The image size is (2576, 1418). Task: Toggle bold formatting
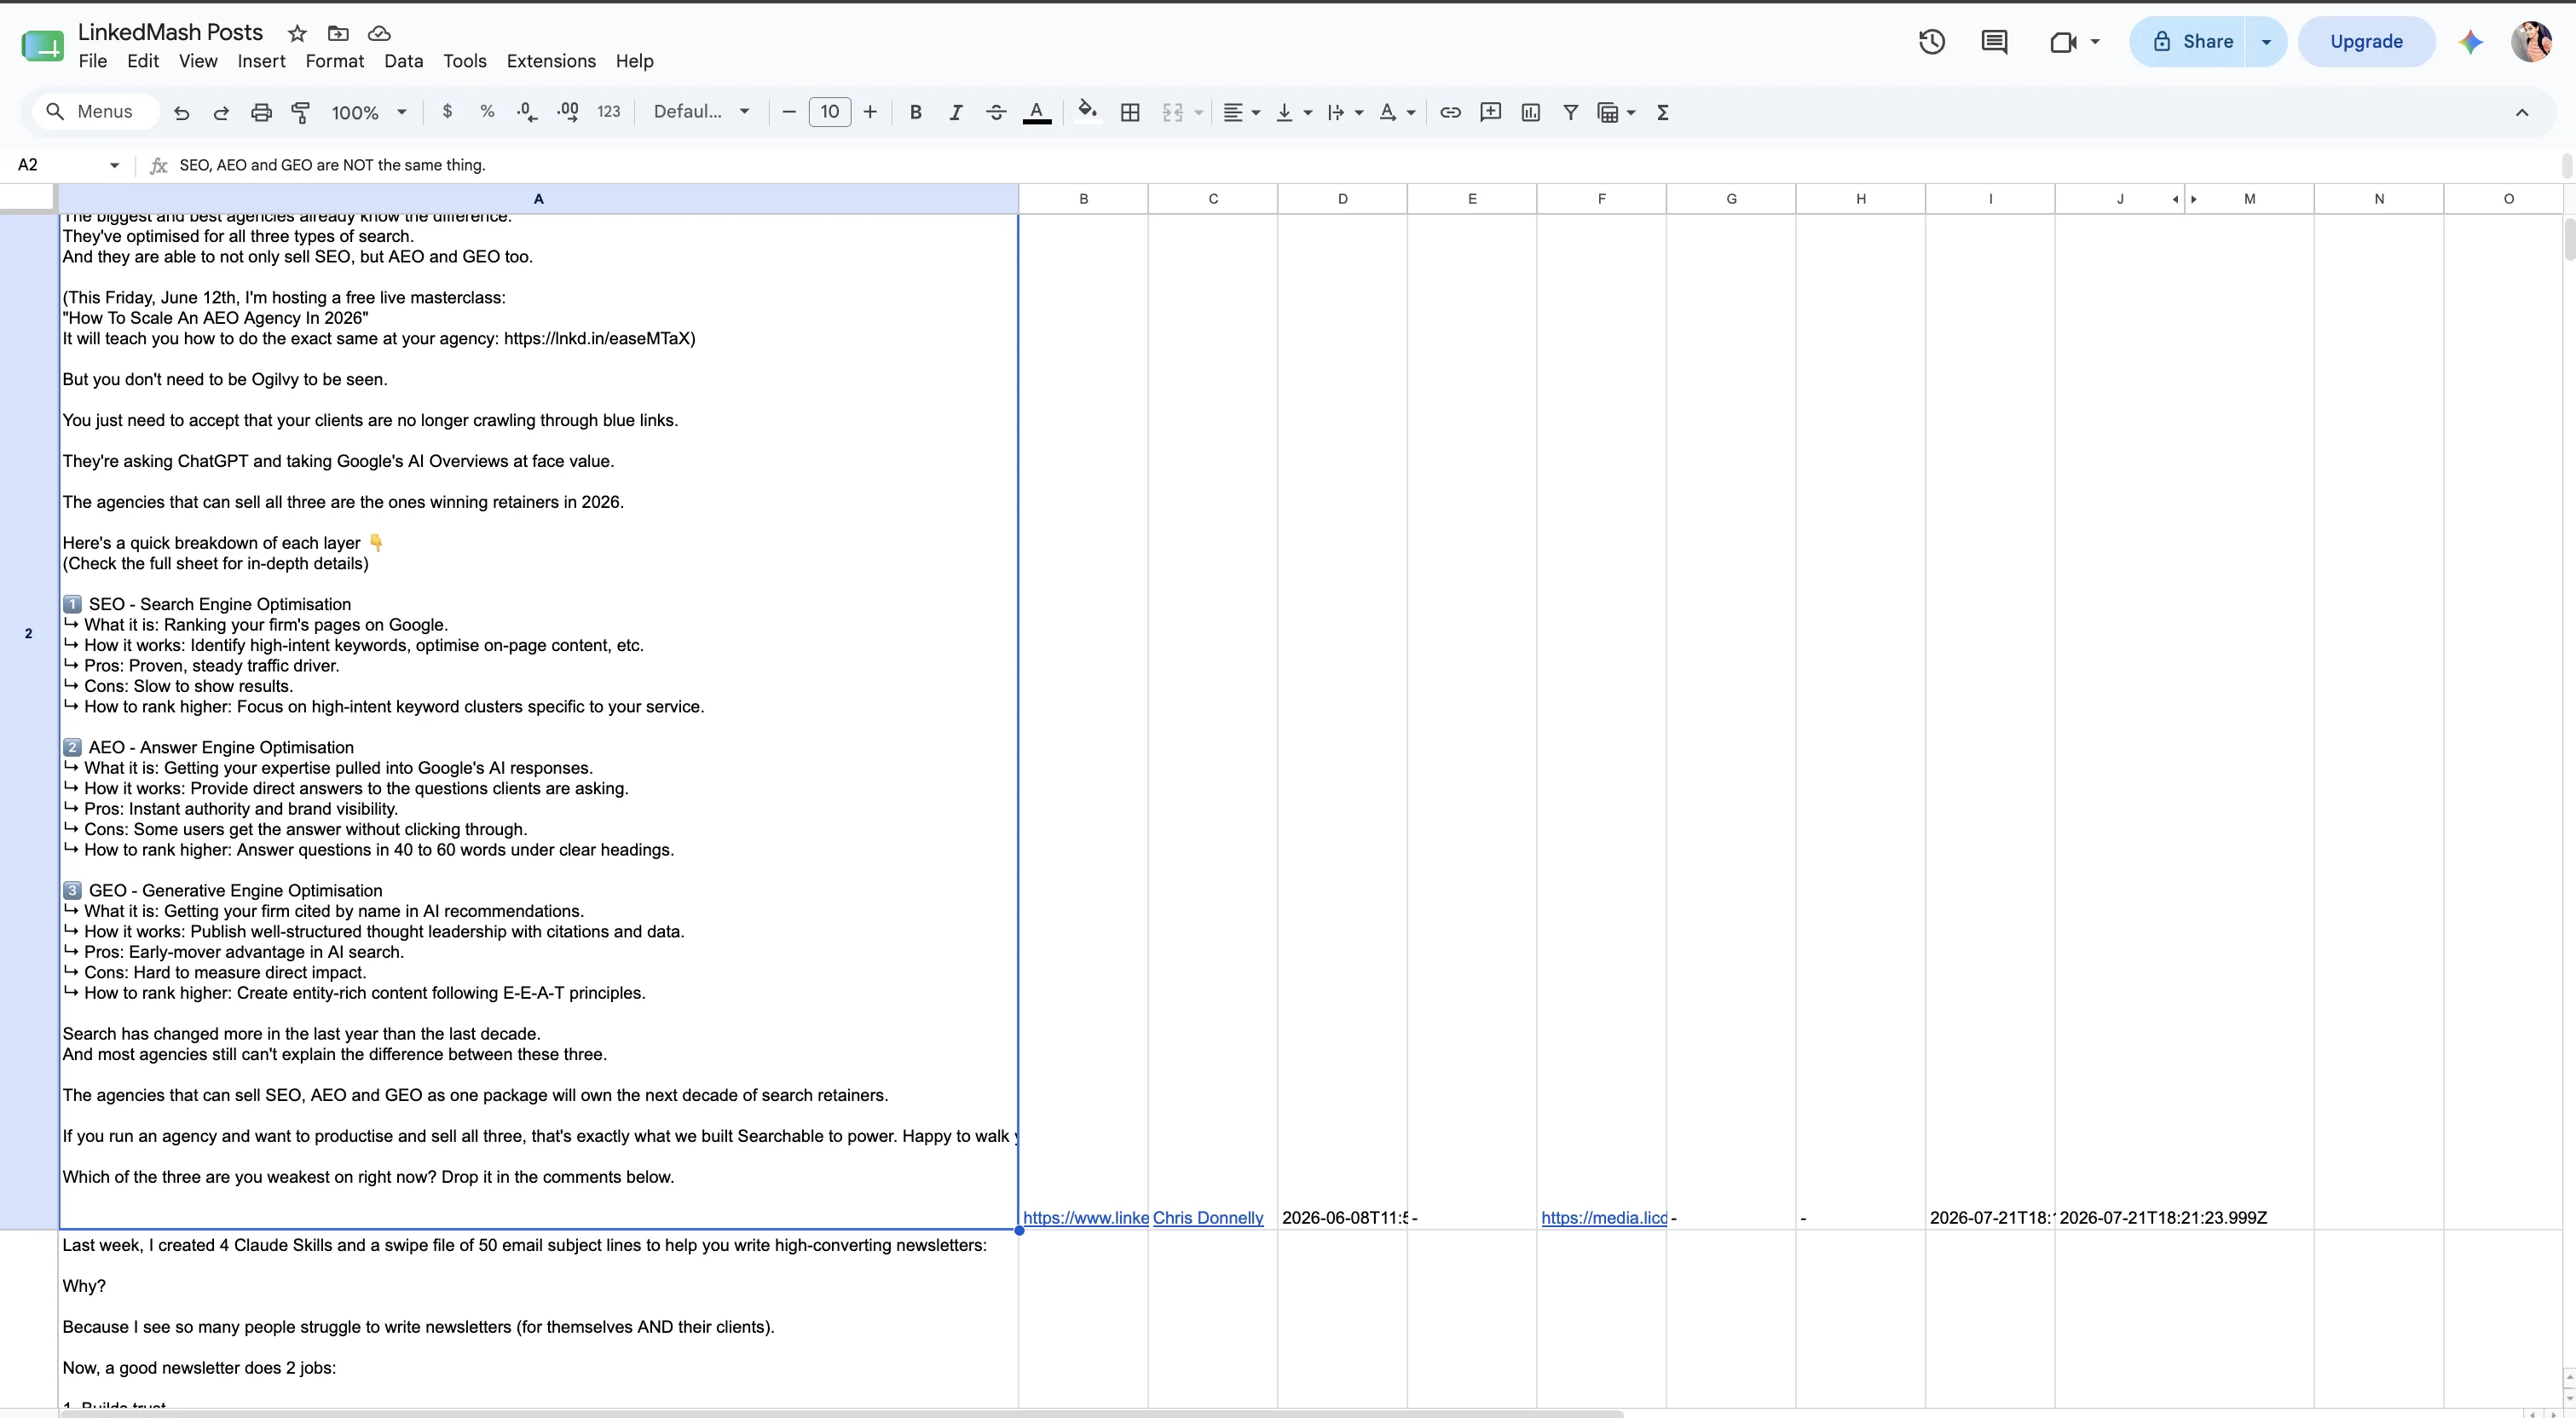pos(915,112)
